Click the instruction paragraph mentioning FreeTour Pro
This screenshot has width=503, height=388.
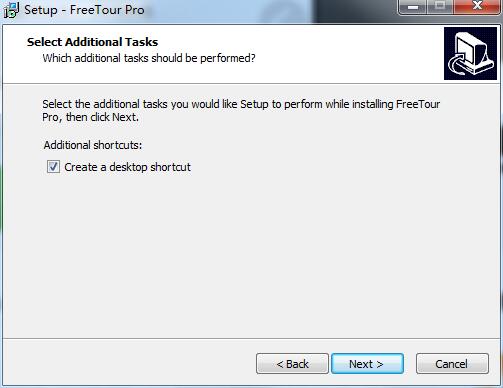coord(241,110)
